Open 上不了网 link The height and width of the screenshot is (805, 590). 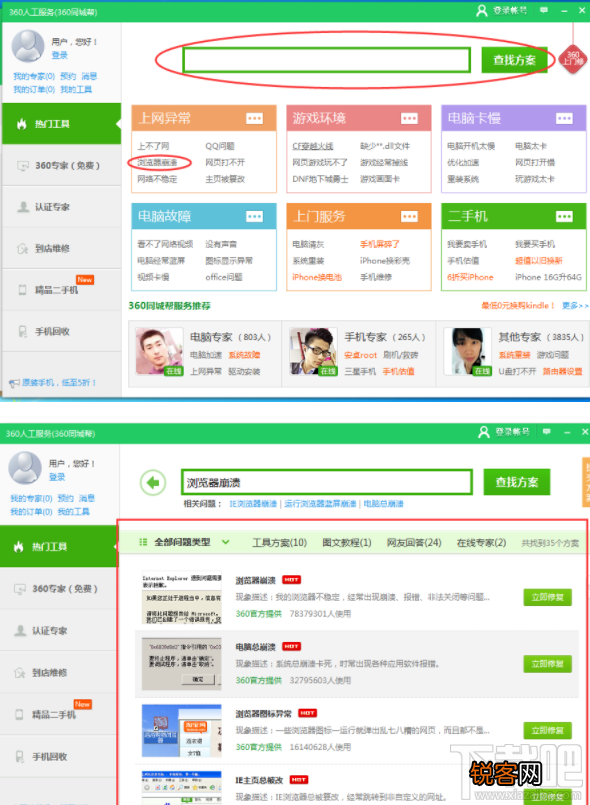pyautogui.click(x=153, y=146)
